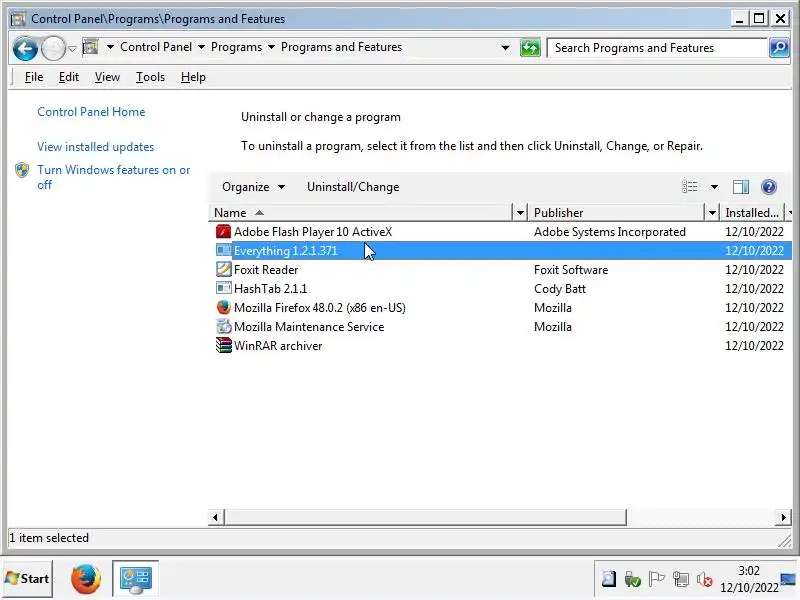Click Programs and Features breadcrumb
The height and width of the screenshot is (600, 800).
(341, 47)
